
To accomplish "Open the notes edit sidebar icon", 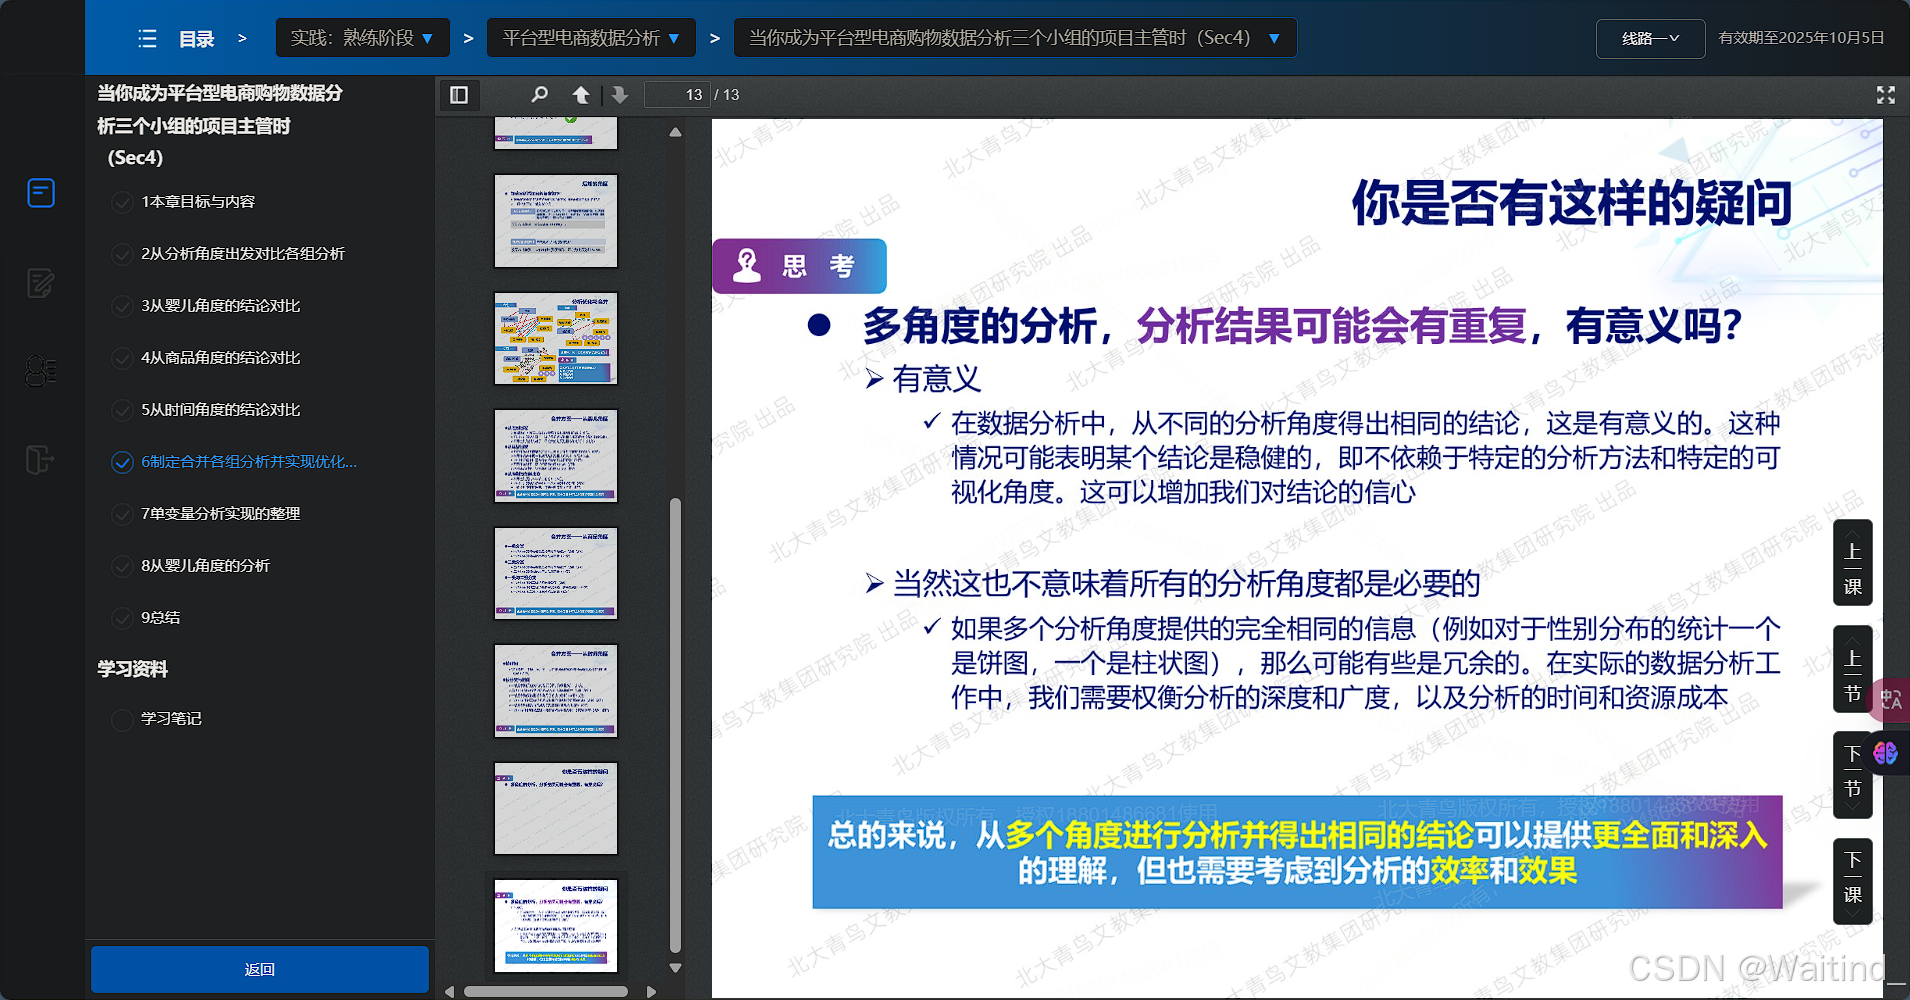I will coord(41,283).
